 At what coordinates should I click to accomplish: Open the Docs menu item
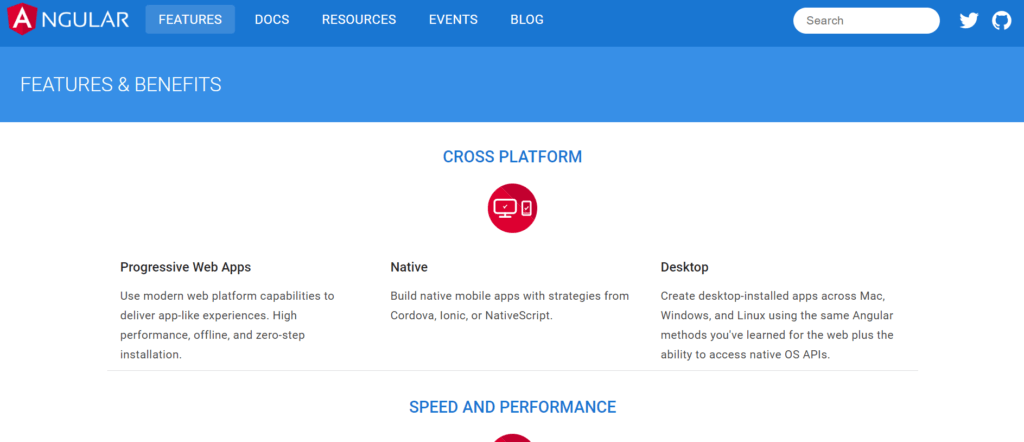click(272, 20)
